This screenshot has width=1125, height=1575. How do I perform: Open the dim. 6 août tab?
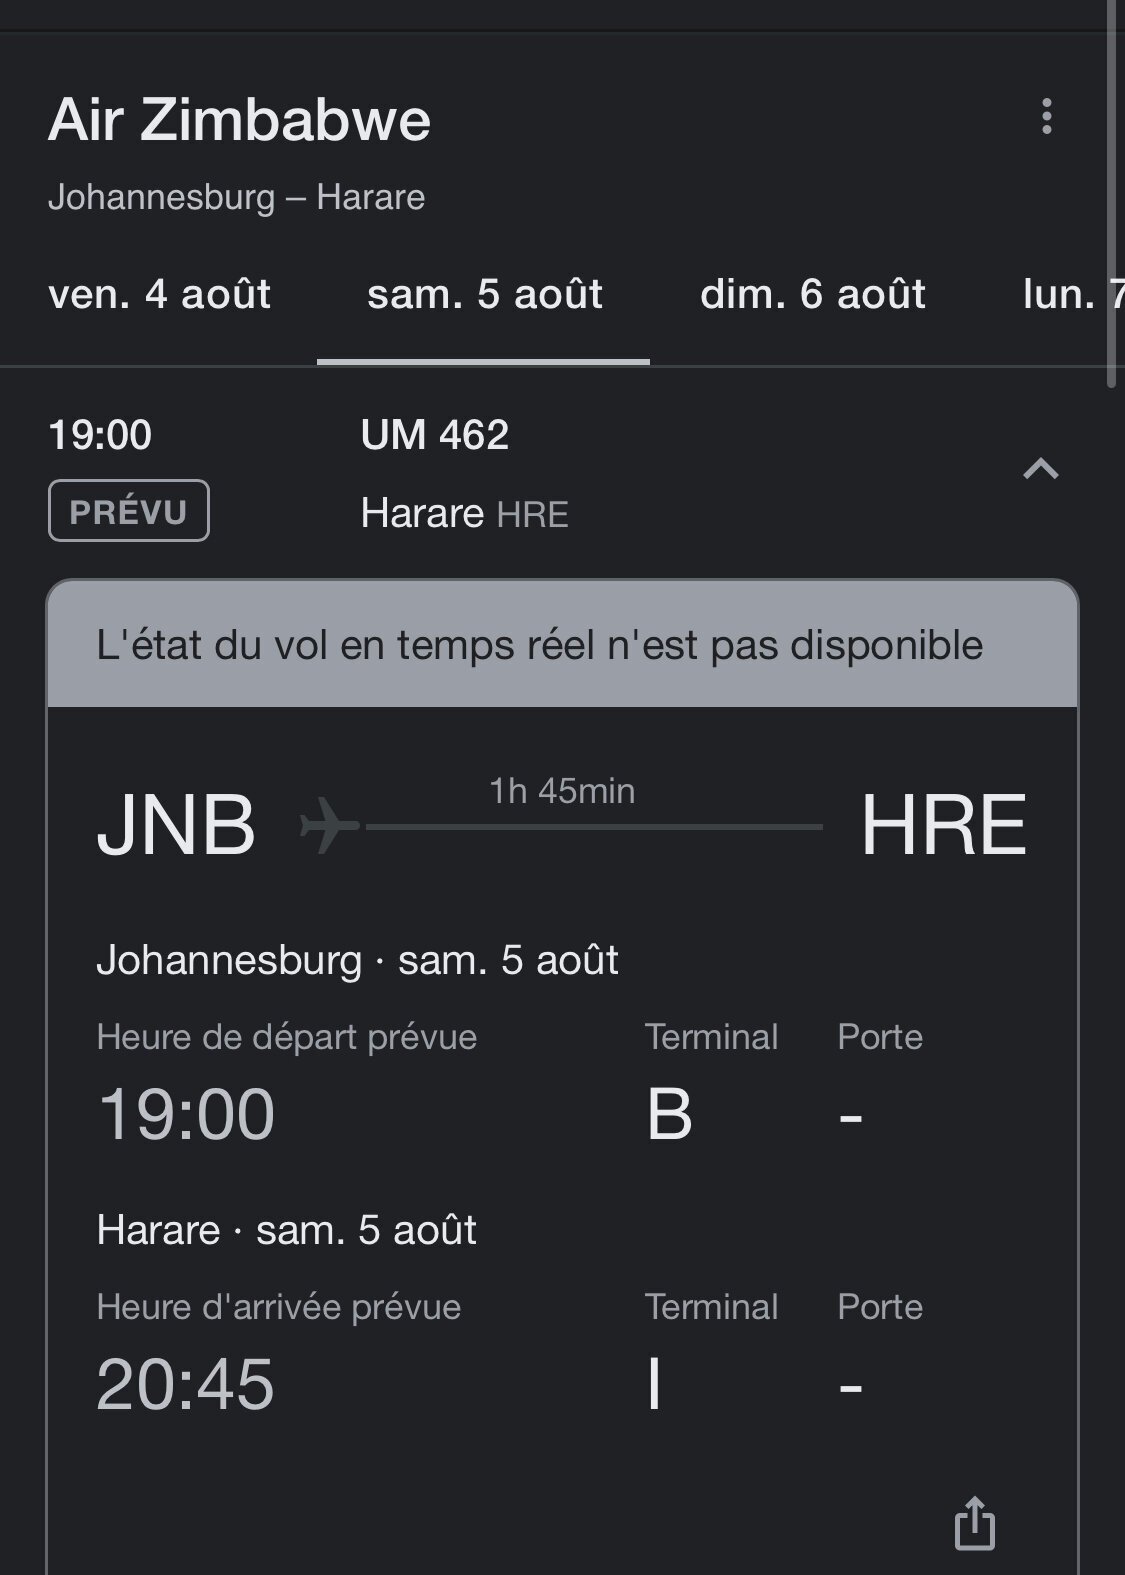(x=812, y=295)
